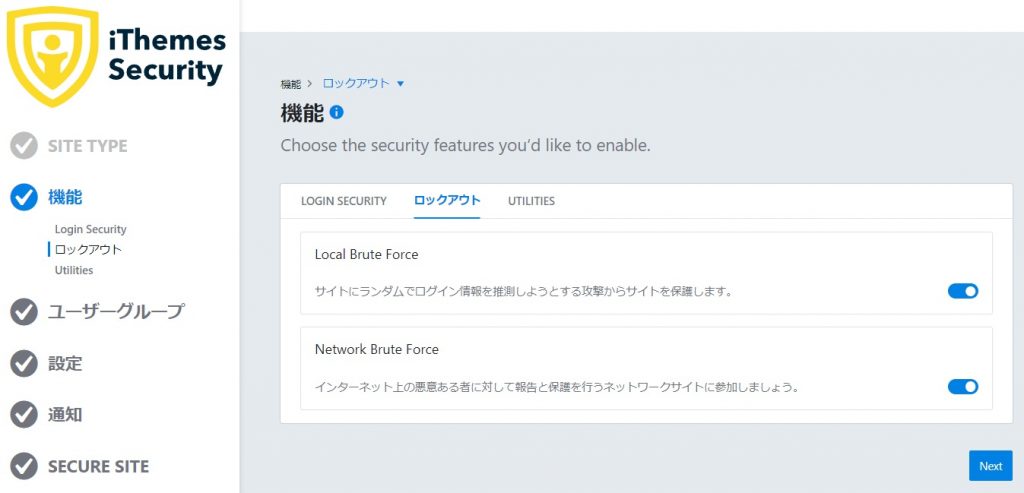
Task: Go to the 機能 breadcrumb link
Action: coord(291,84)
